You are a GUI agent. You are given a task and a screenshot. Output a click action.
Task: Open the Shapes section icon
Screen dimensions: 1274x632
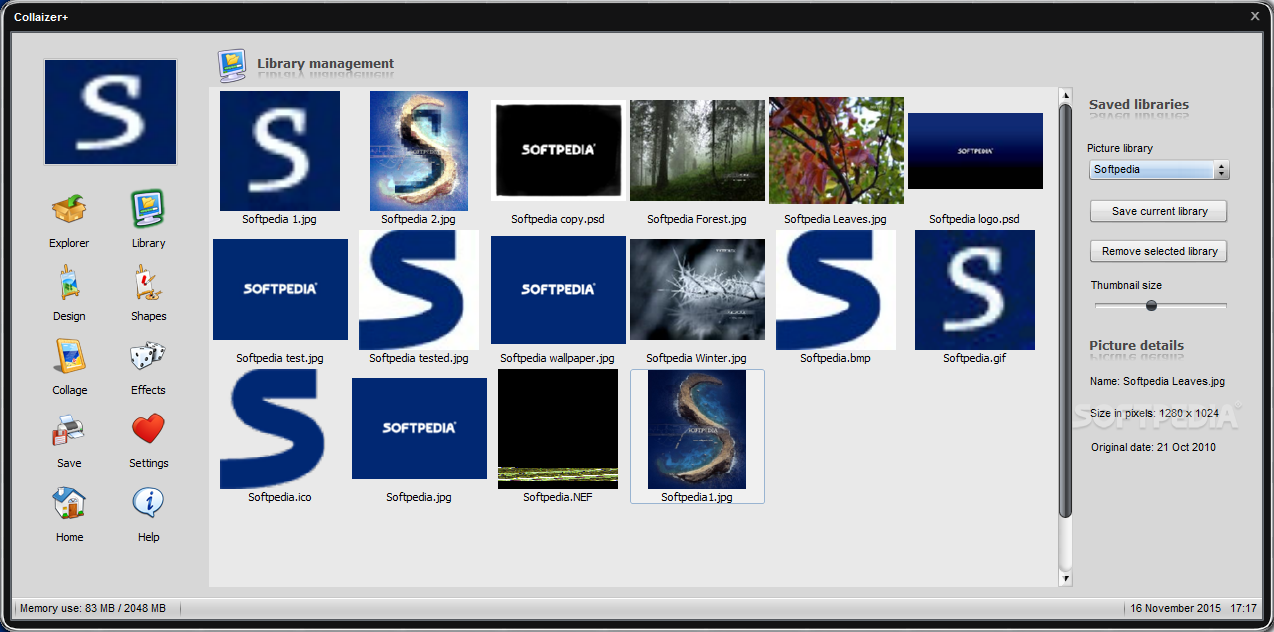[x=148, y=283]
